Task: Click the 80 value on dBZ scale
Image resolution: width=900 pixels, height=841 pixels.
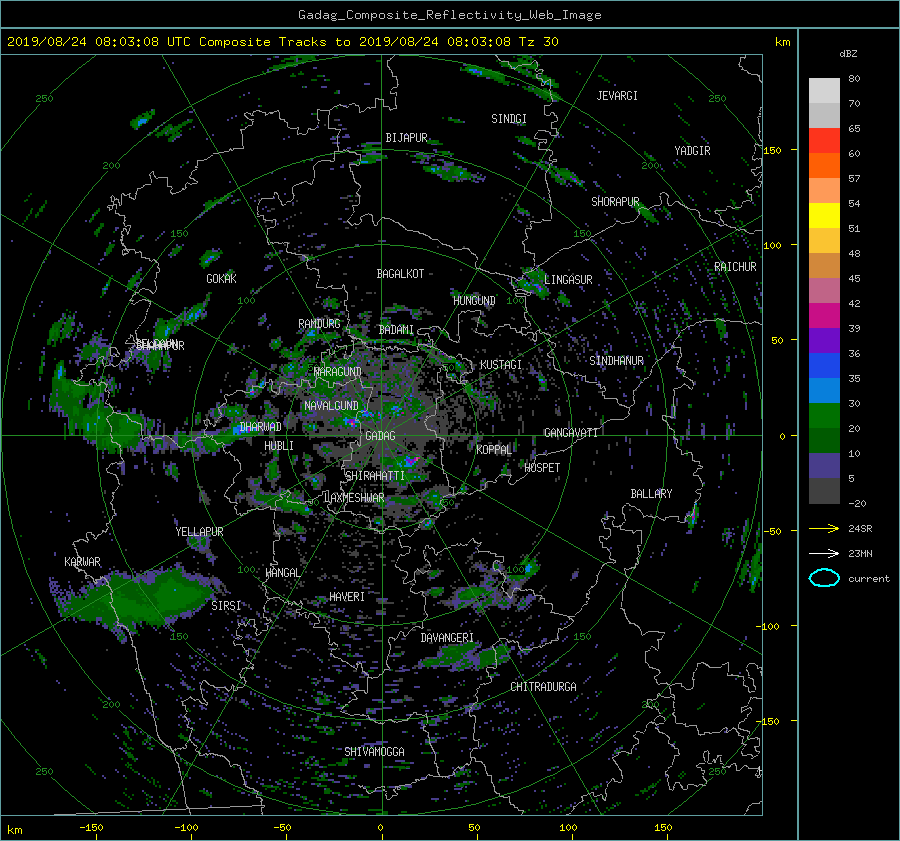Action: click(x=854, y=79)
